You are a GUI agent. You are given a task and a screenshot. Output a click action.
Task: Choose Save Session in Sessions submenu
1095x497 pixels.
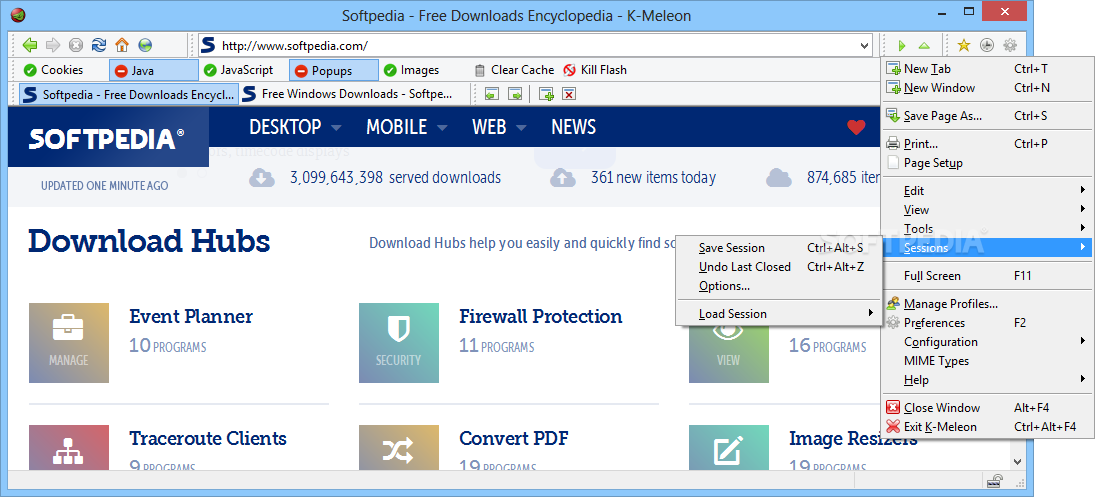coord(777,248)
